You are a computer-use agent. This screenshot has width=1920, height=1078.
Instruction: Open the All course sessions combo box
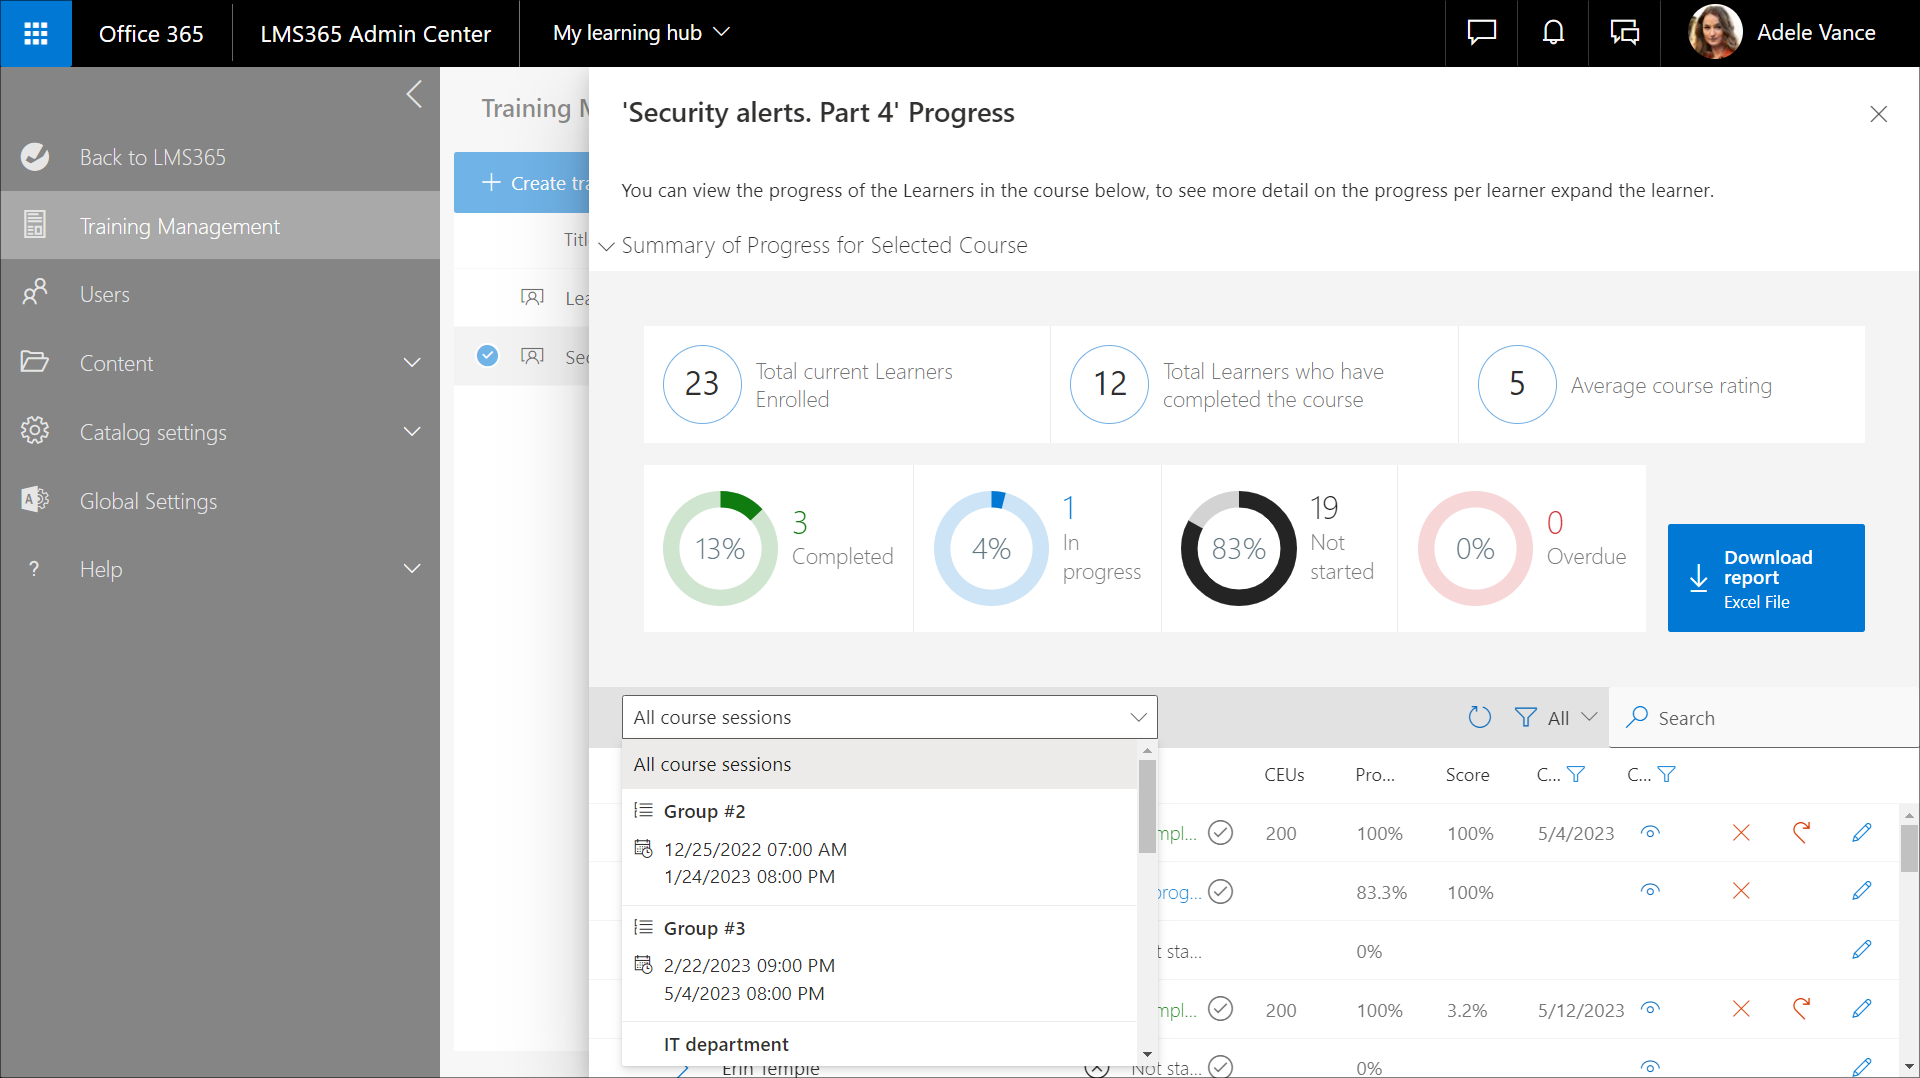[889, 717]
